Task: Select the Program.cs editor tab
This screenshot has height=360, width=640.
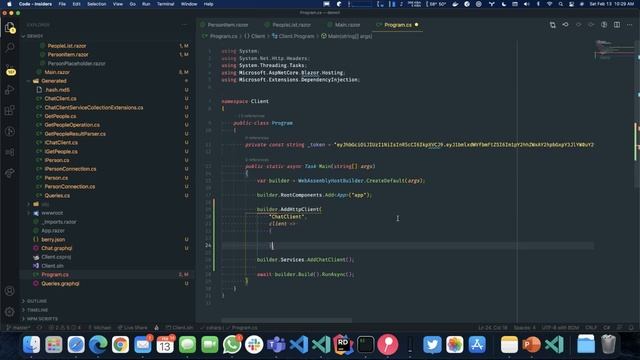Action: (398, 25)
